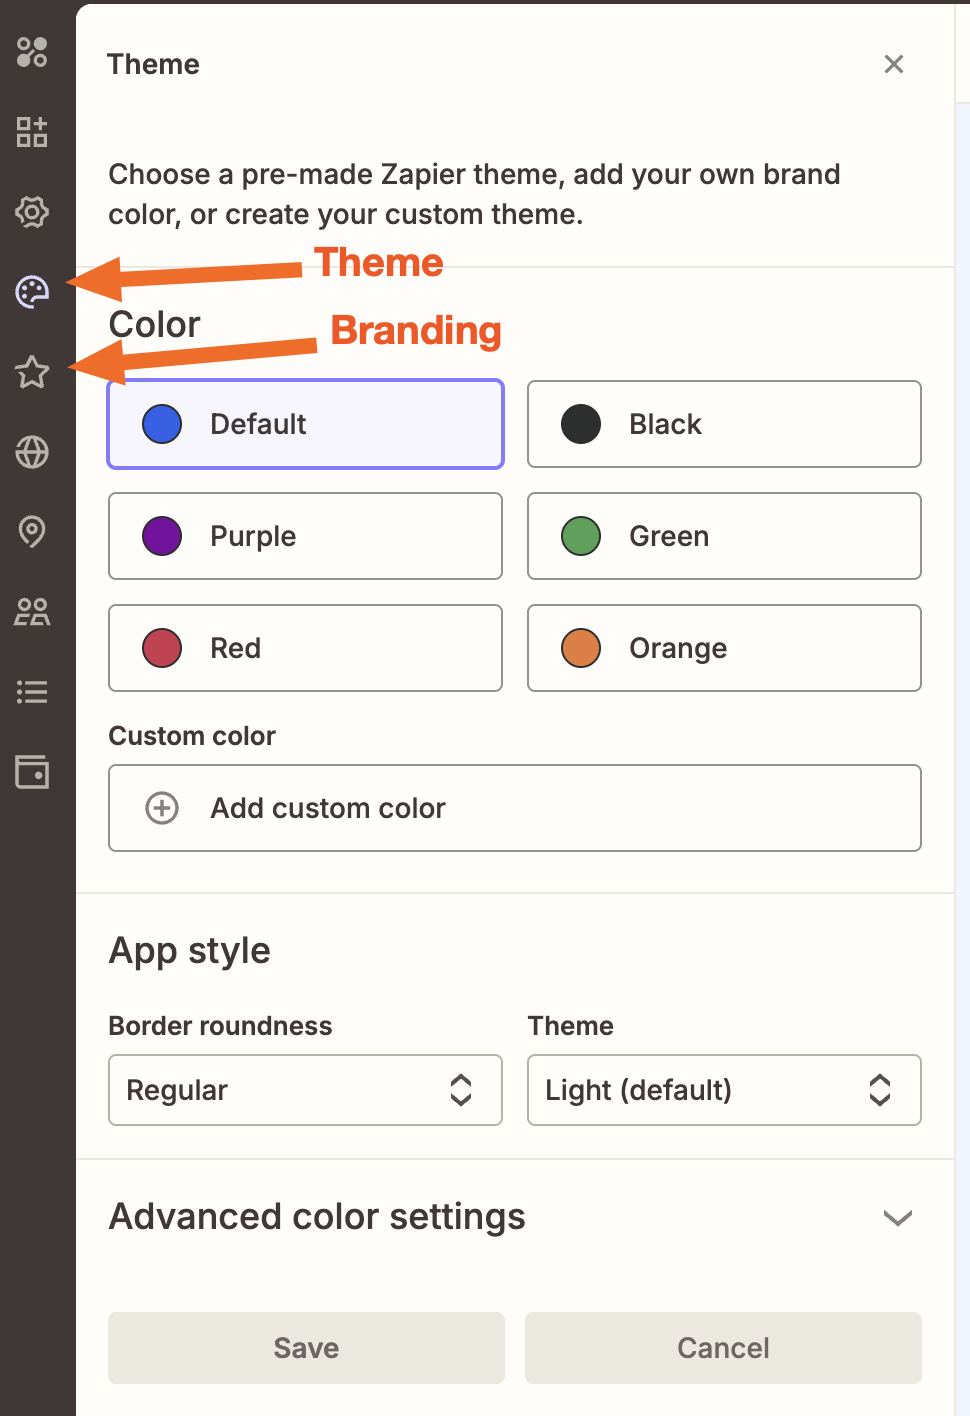Viewport: 970px width, 1416px height.
Task: Open the settings gear in the sidebar
Action: pyautogui.click(x=32, y=212)
